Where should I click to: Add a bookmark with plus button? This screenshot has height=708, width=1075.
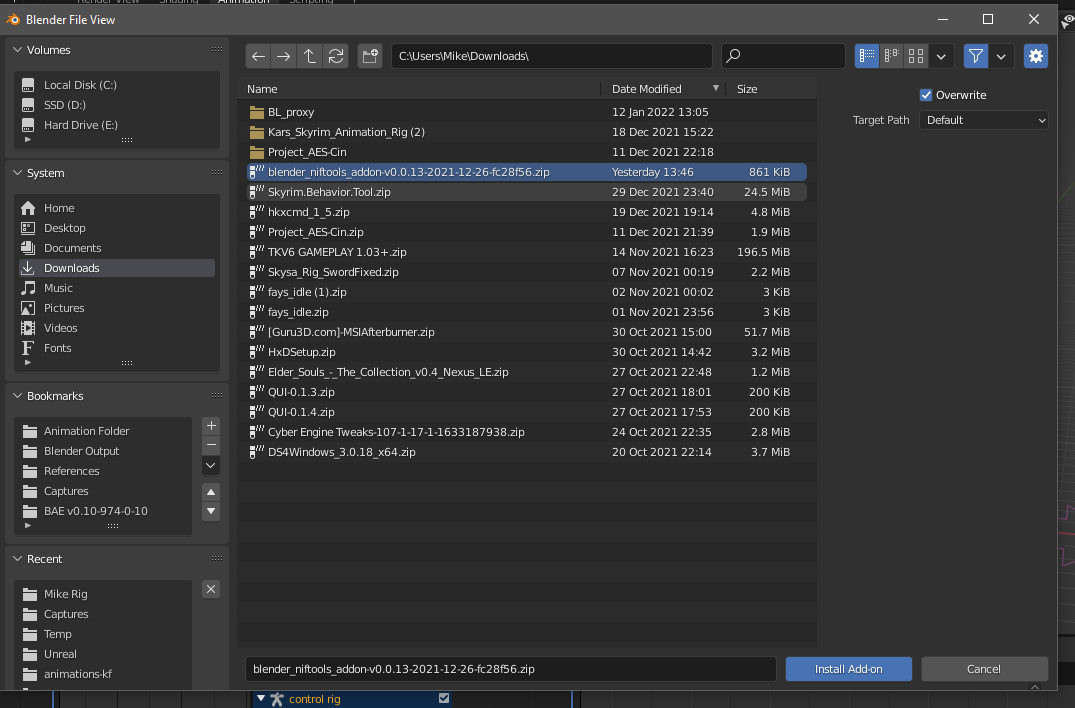(x=211, y=426)
